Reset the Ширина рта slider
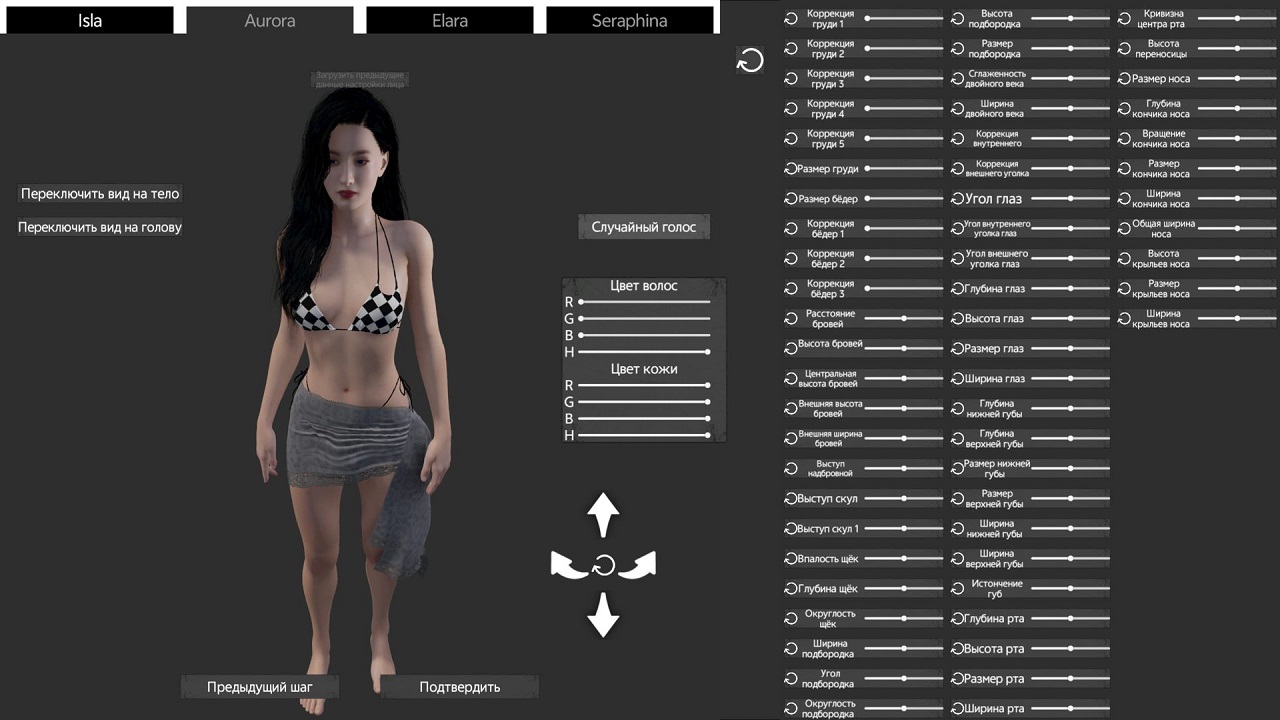 pyautogui.click(x=958, y=709)
